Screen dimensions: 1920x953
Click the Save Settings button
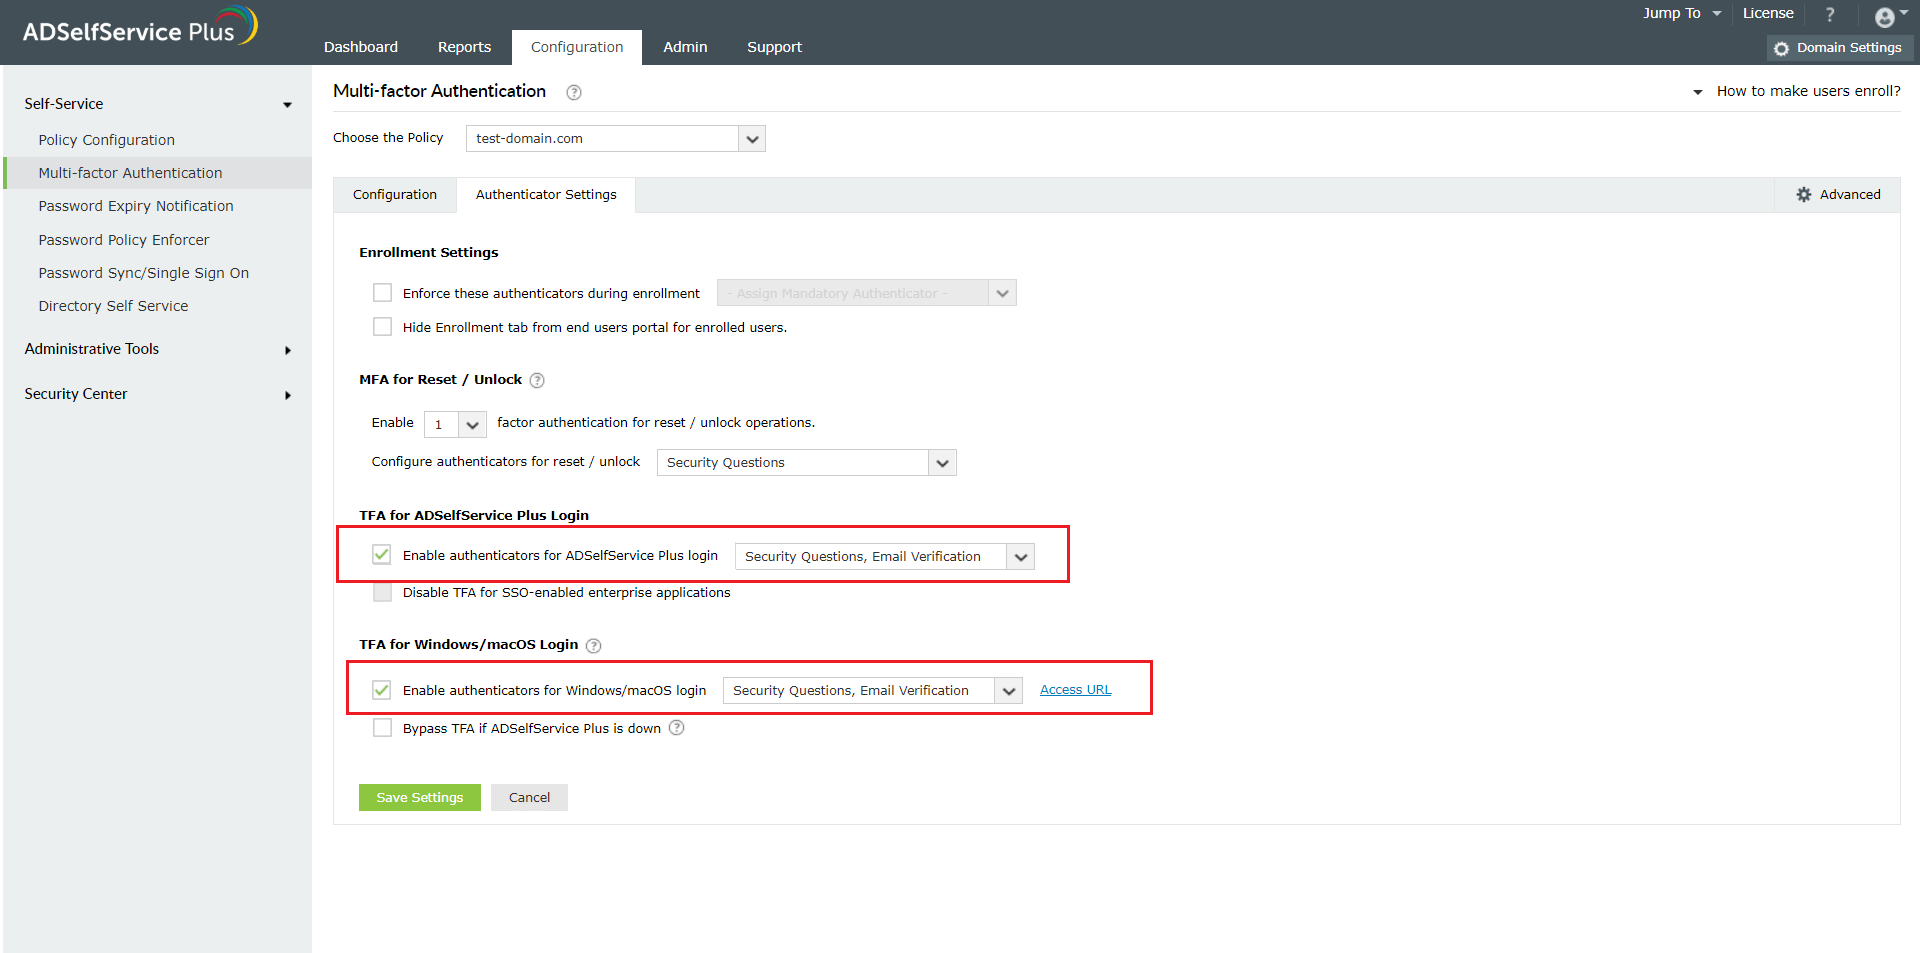420,798
